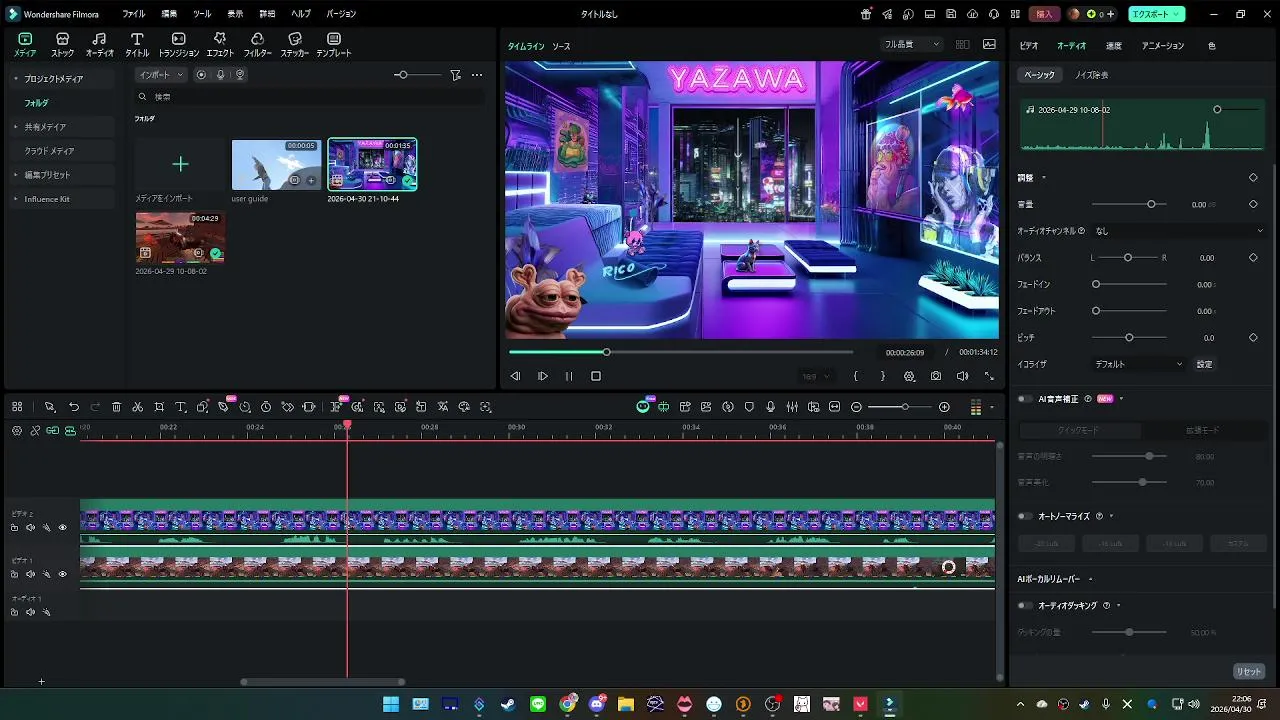Click the 音量 volume slider
The height and width of the screenshot is (720, 1280).
coord(1131,204)
